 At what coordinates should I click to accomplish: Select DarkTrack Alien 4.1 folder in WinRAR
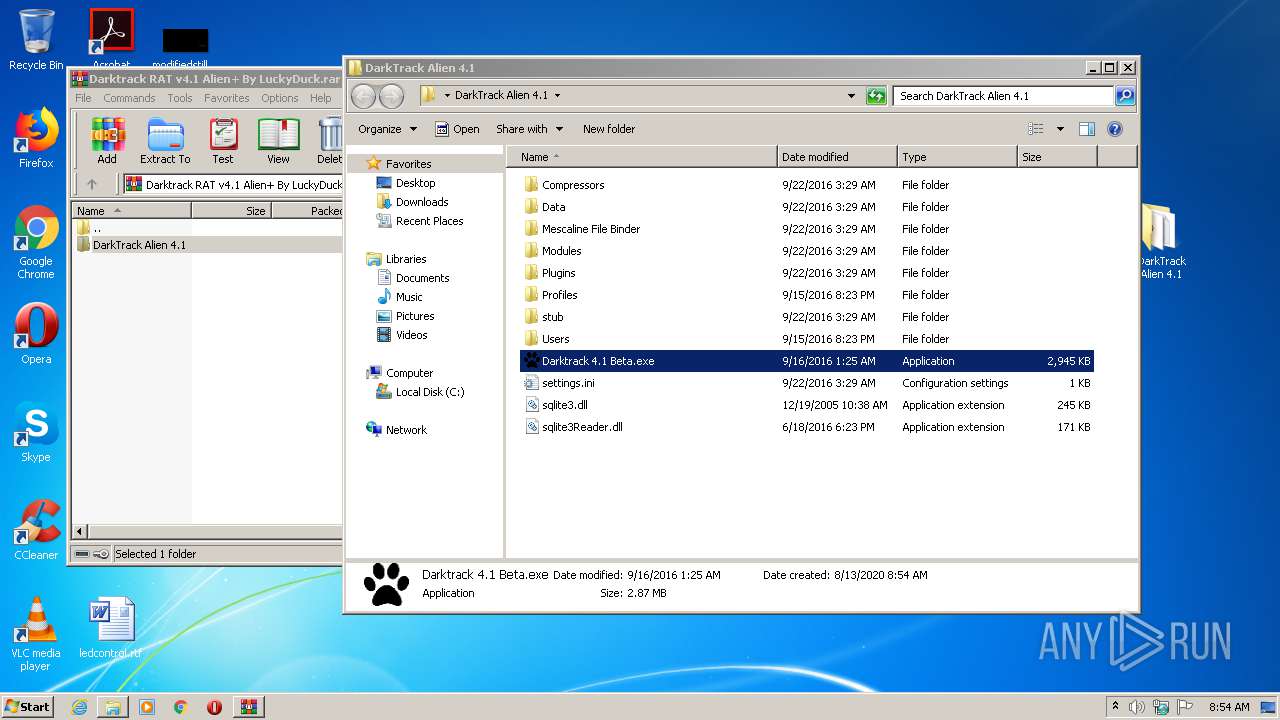click(208, 245)
